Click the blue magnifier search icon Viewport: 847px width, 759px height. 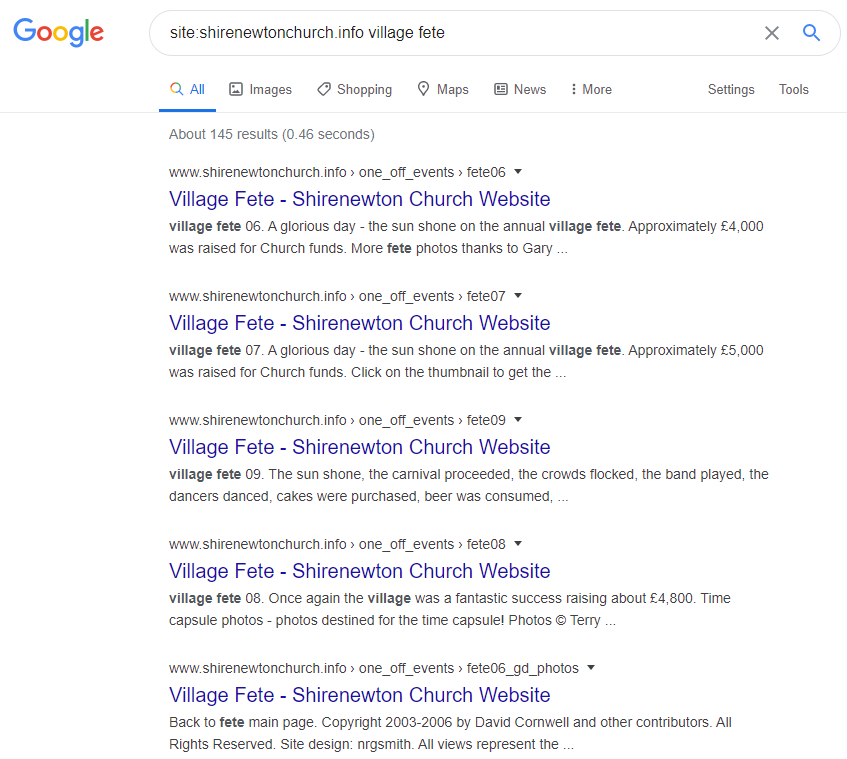(811, 33)
